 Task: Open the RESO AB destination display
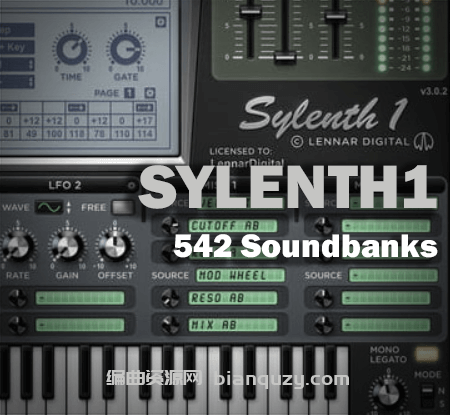click(233, 298)
